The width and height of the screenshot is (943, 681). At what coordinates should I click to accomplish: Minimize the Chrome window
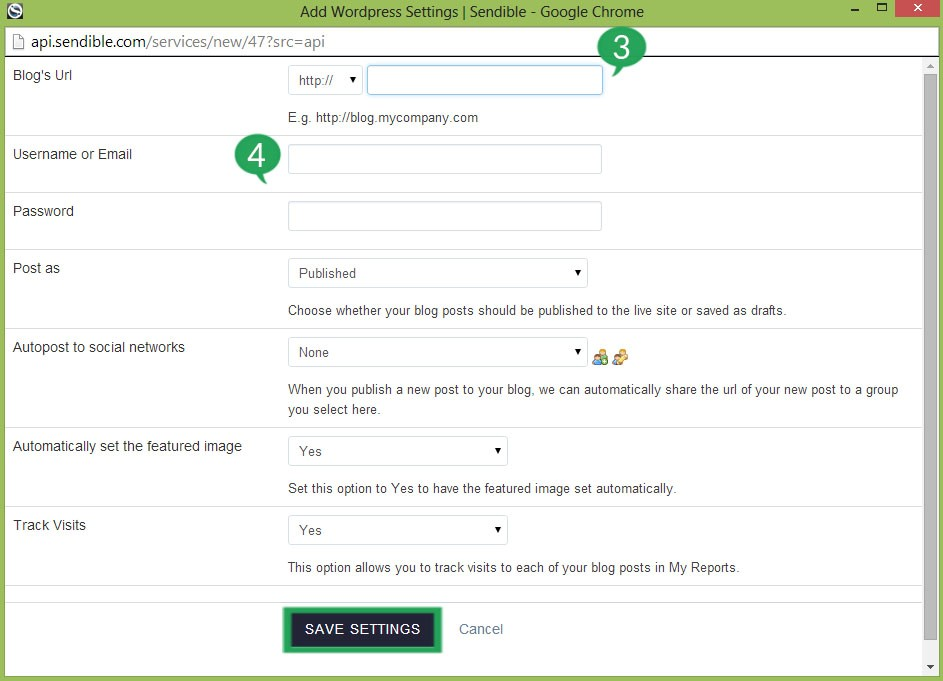[855, 10]
